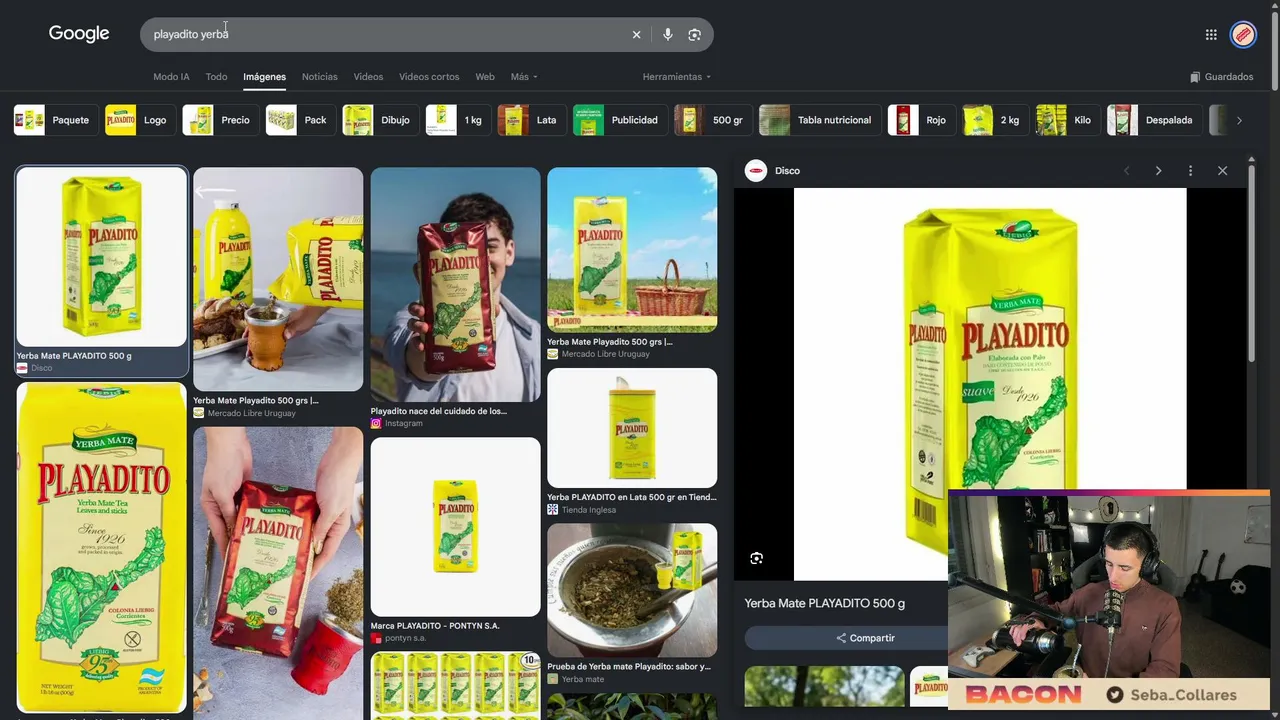1280x720 pixels.
Task: Open the Playadito pouring into mate image
Action: point(278,279)
